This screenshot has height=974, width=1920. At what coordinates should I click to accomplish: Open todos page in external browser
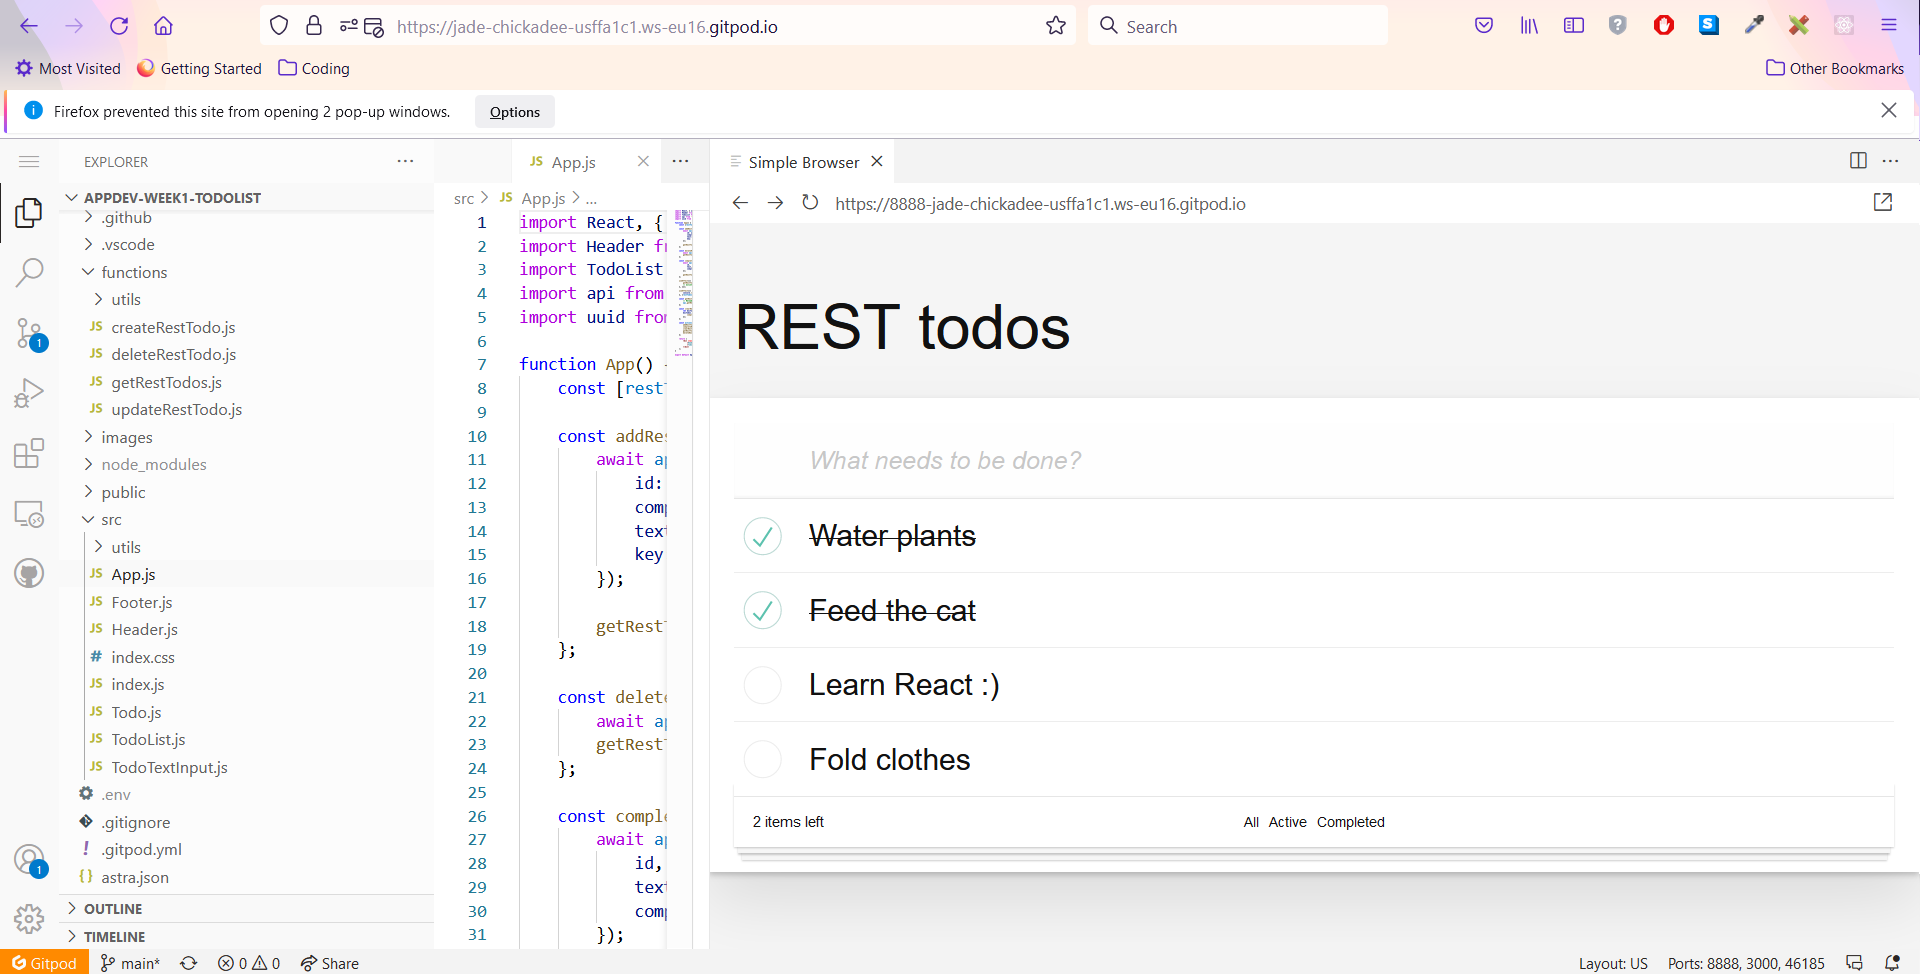(1882, 202)
